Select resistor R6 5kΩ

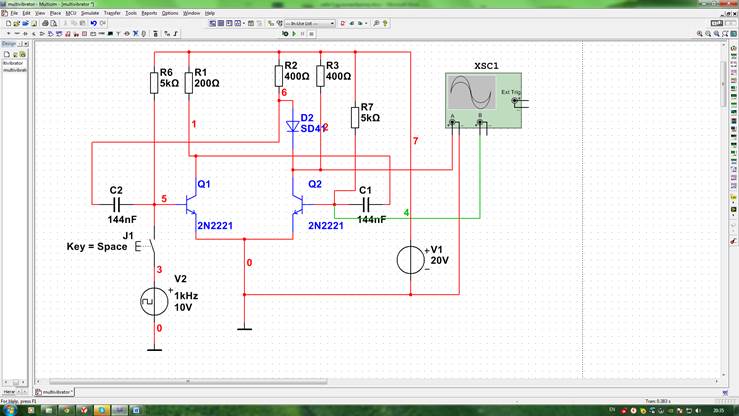154,83
